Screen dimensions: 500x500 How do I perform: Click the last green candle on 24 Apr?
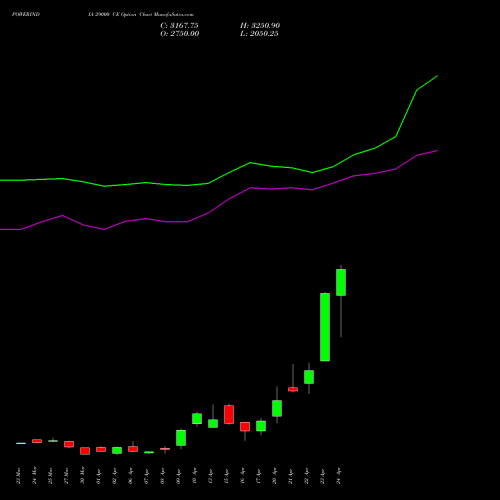pyautogui.click(x=341, y=282)
